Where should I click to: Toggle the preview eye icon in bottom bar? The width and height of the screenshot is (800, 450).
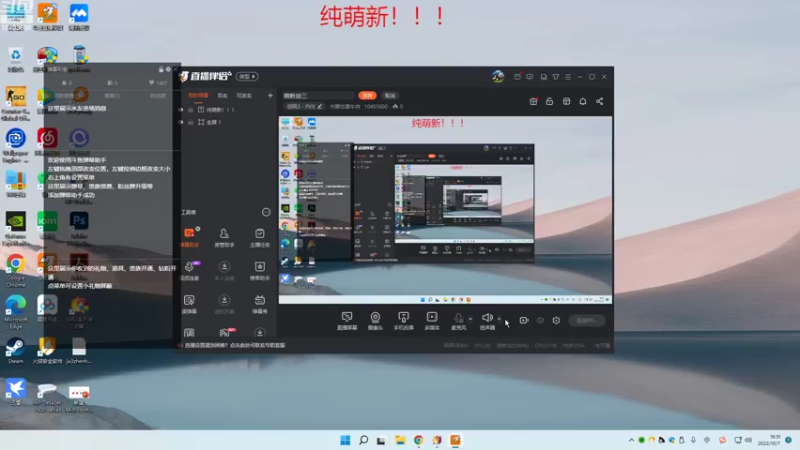click(540, 320)
